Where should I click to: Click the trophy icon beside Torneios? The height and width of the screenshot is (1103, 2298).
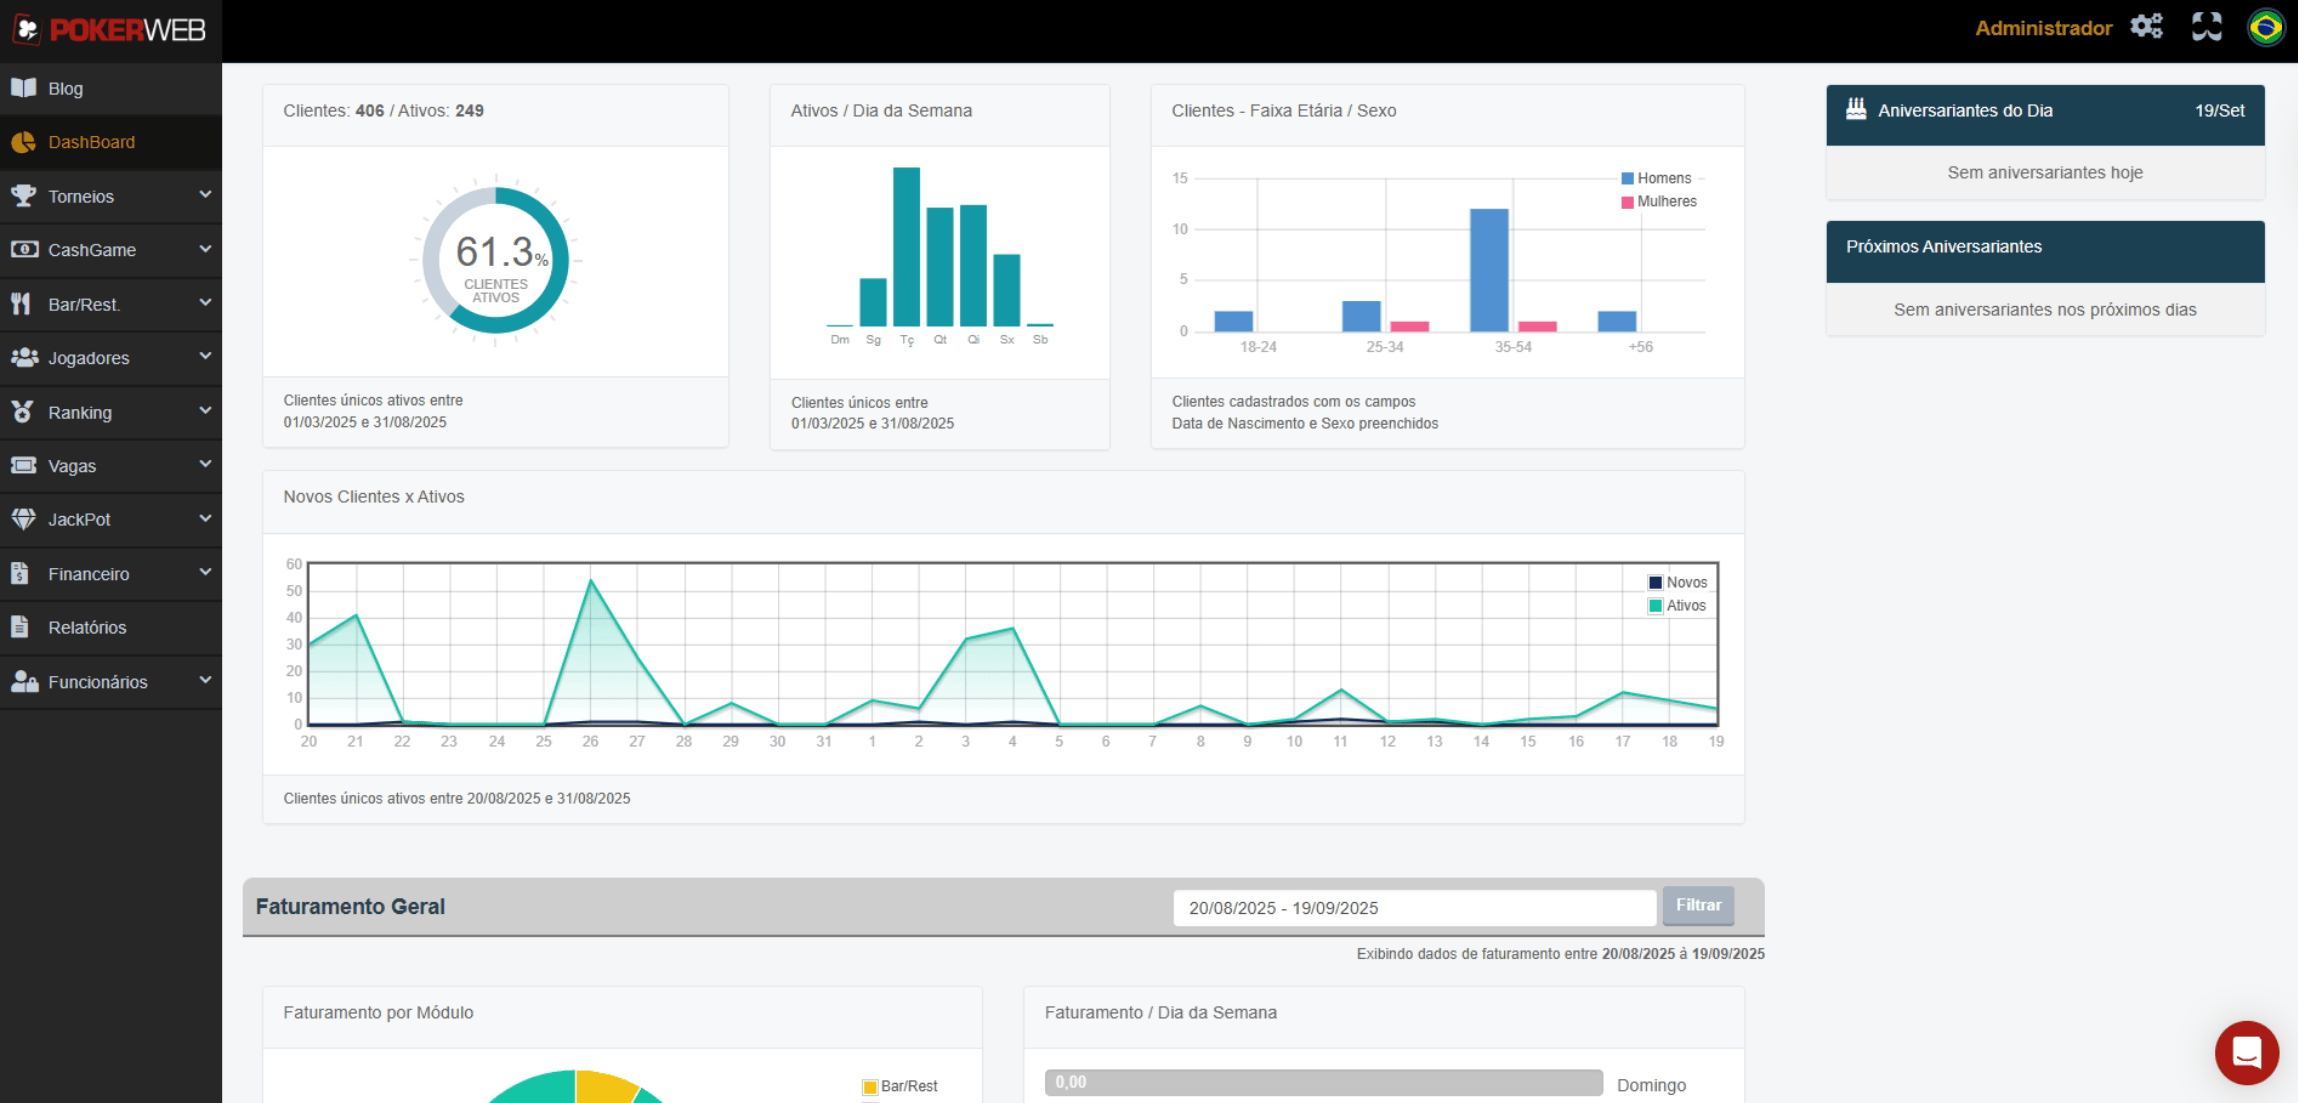coord(23,196)
